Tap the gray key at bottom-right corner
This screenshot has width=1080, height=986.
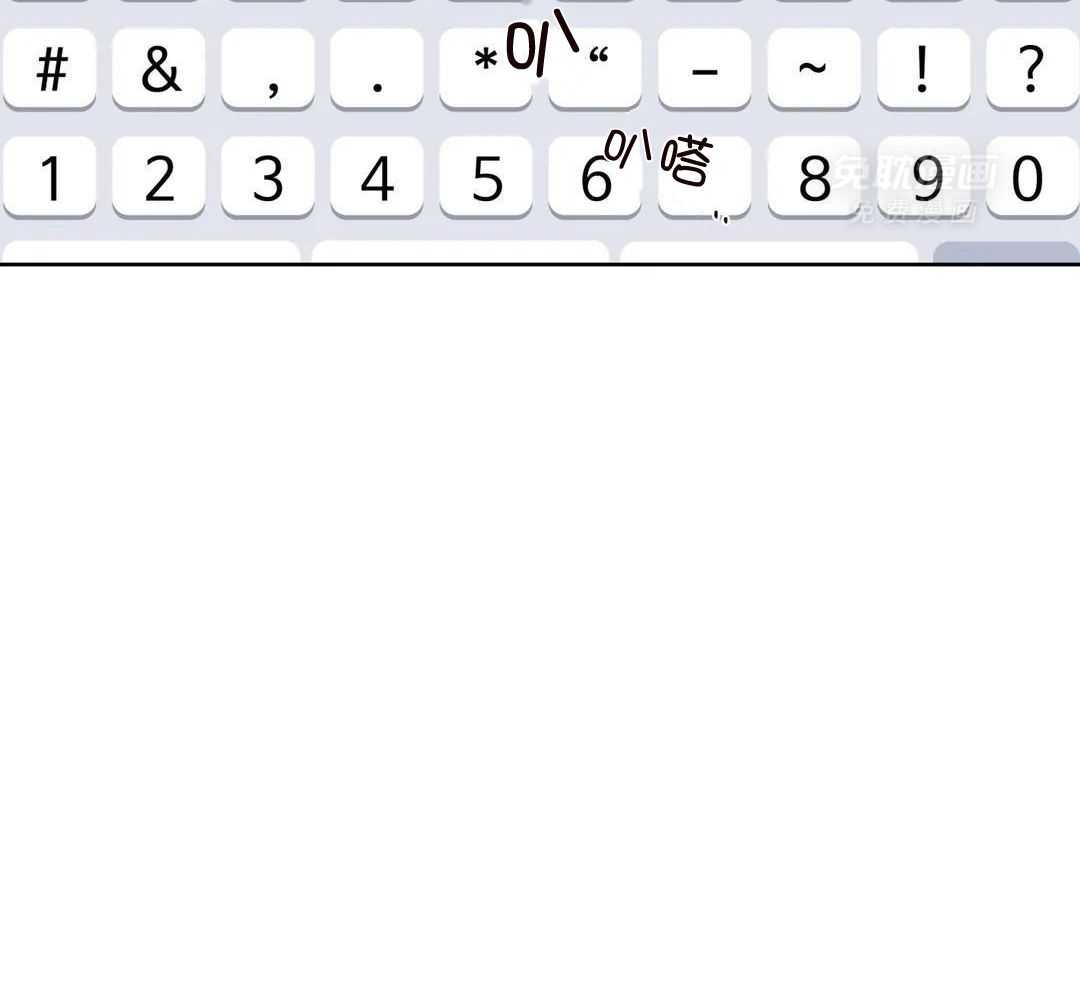1006,252
